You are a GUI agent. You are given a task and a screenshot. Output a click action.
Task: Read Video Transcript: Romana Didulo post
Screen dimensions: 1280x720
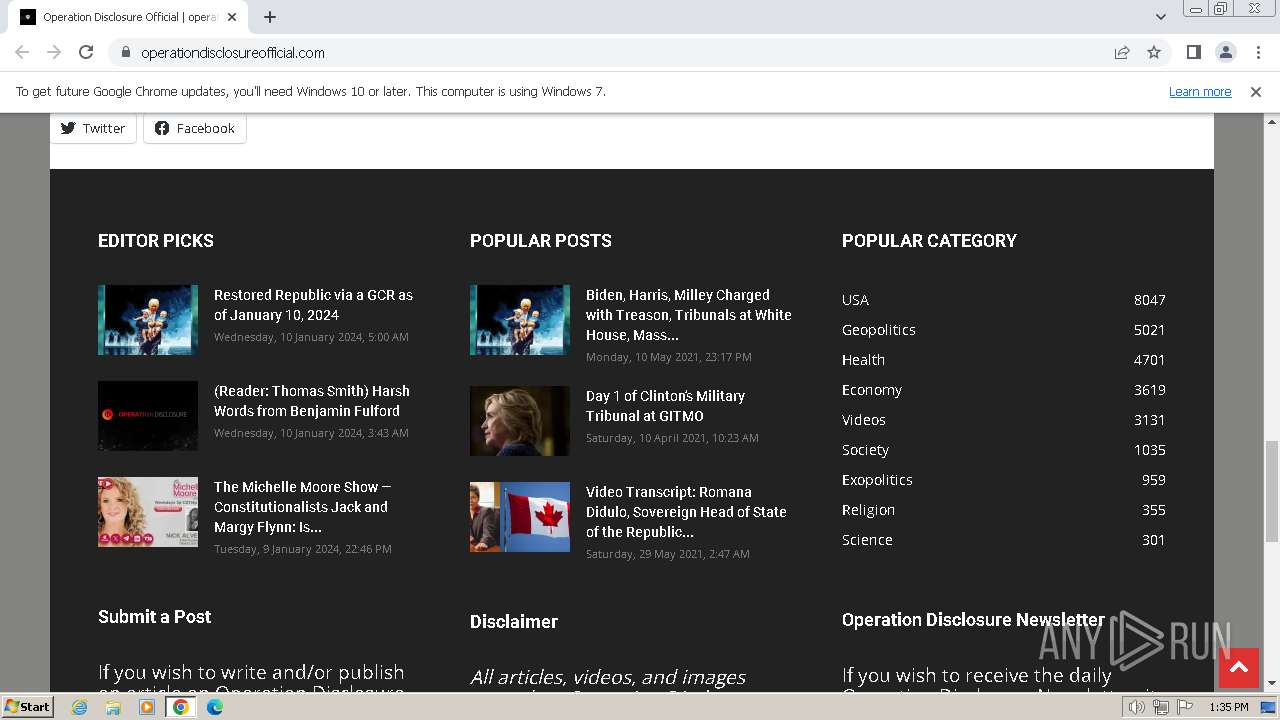(686, 512)
